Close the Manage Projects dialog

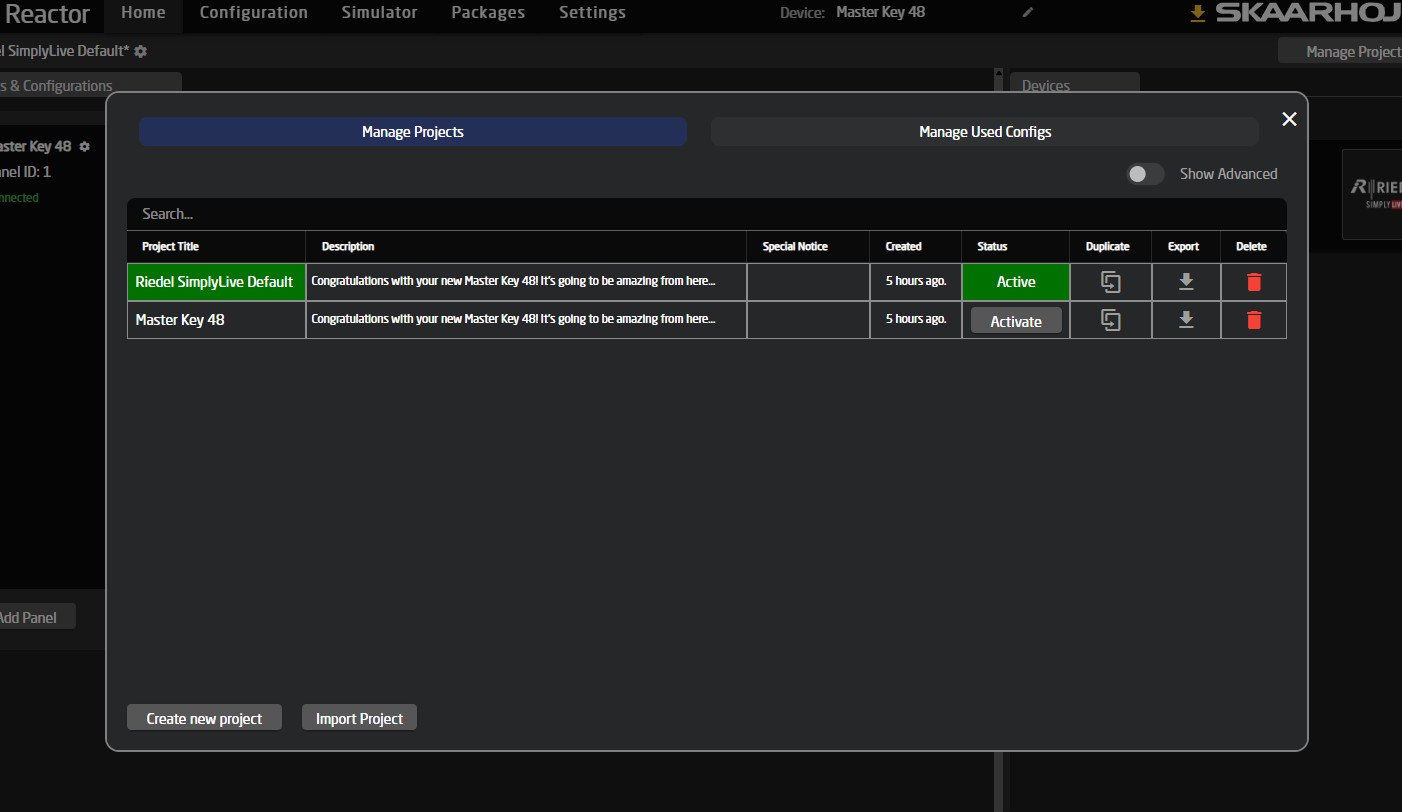click(x=1289, y=119)
